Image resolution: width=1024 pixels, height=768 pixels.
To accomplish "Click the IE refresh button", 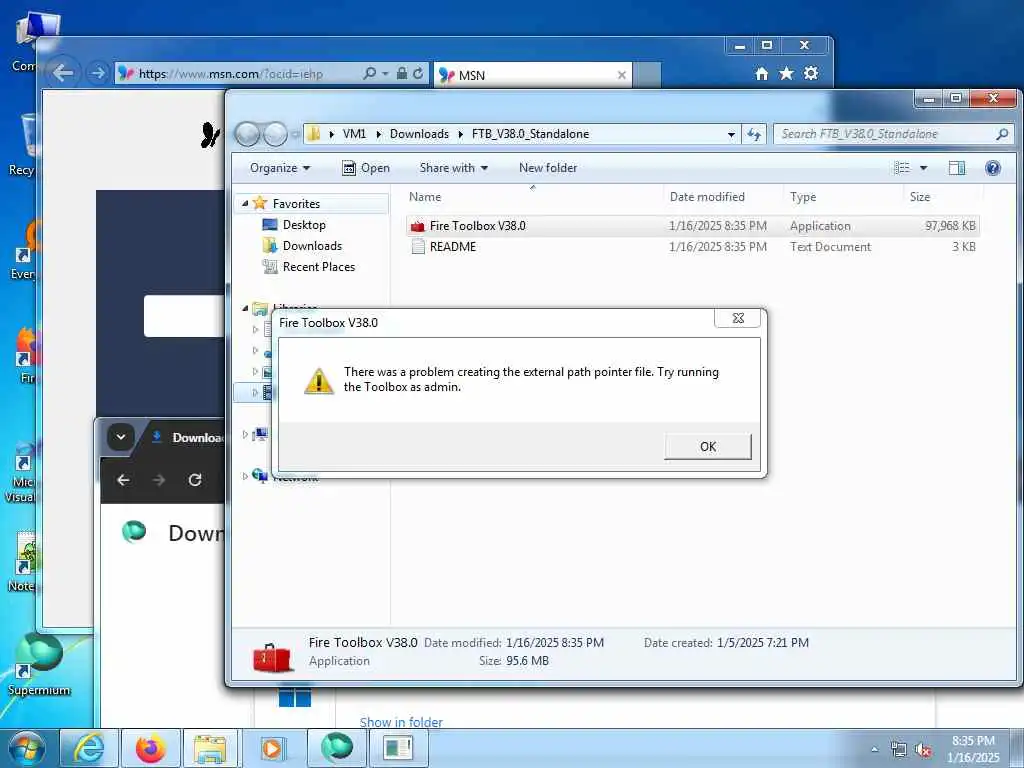I will (x=418, y=73).
